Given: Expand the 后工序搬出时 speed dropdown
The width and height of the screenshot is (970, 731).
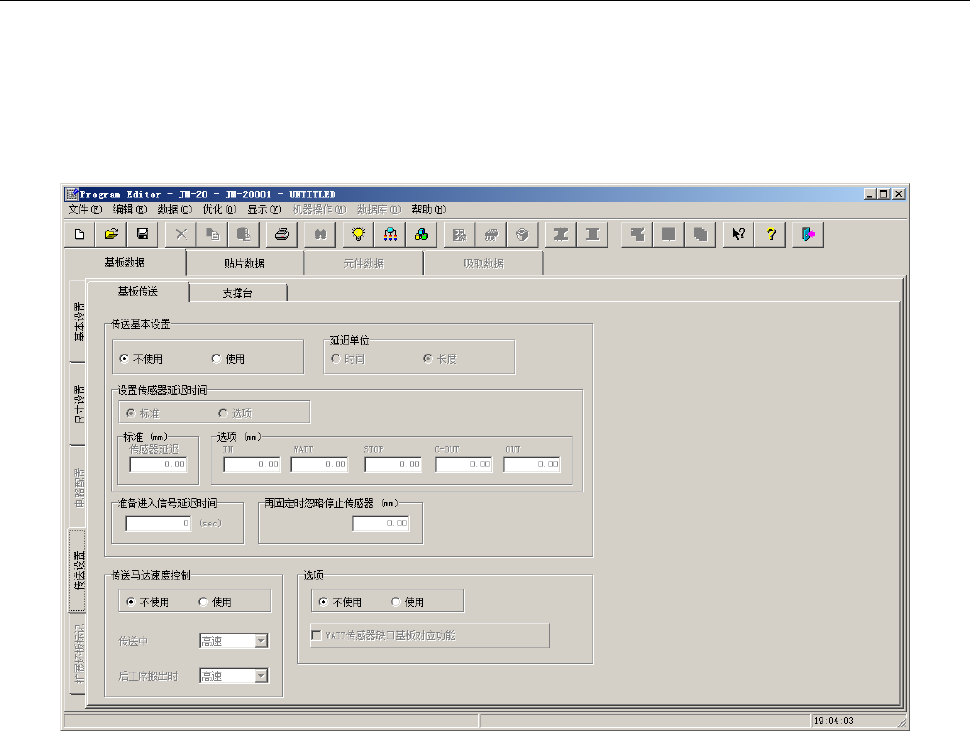Looking at the screenshot, I should coord(261,676).
